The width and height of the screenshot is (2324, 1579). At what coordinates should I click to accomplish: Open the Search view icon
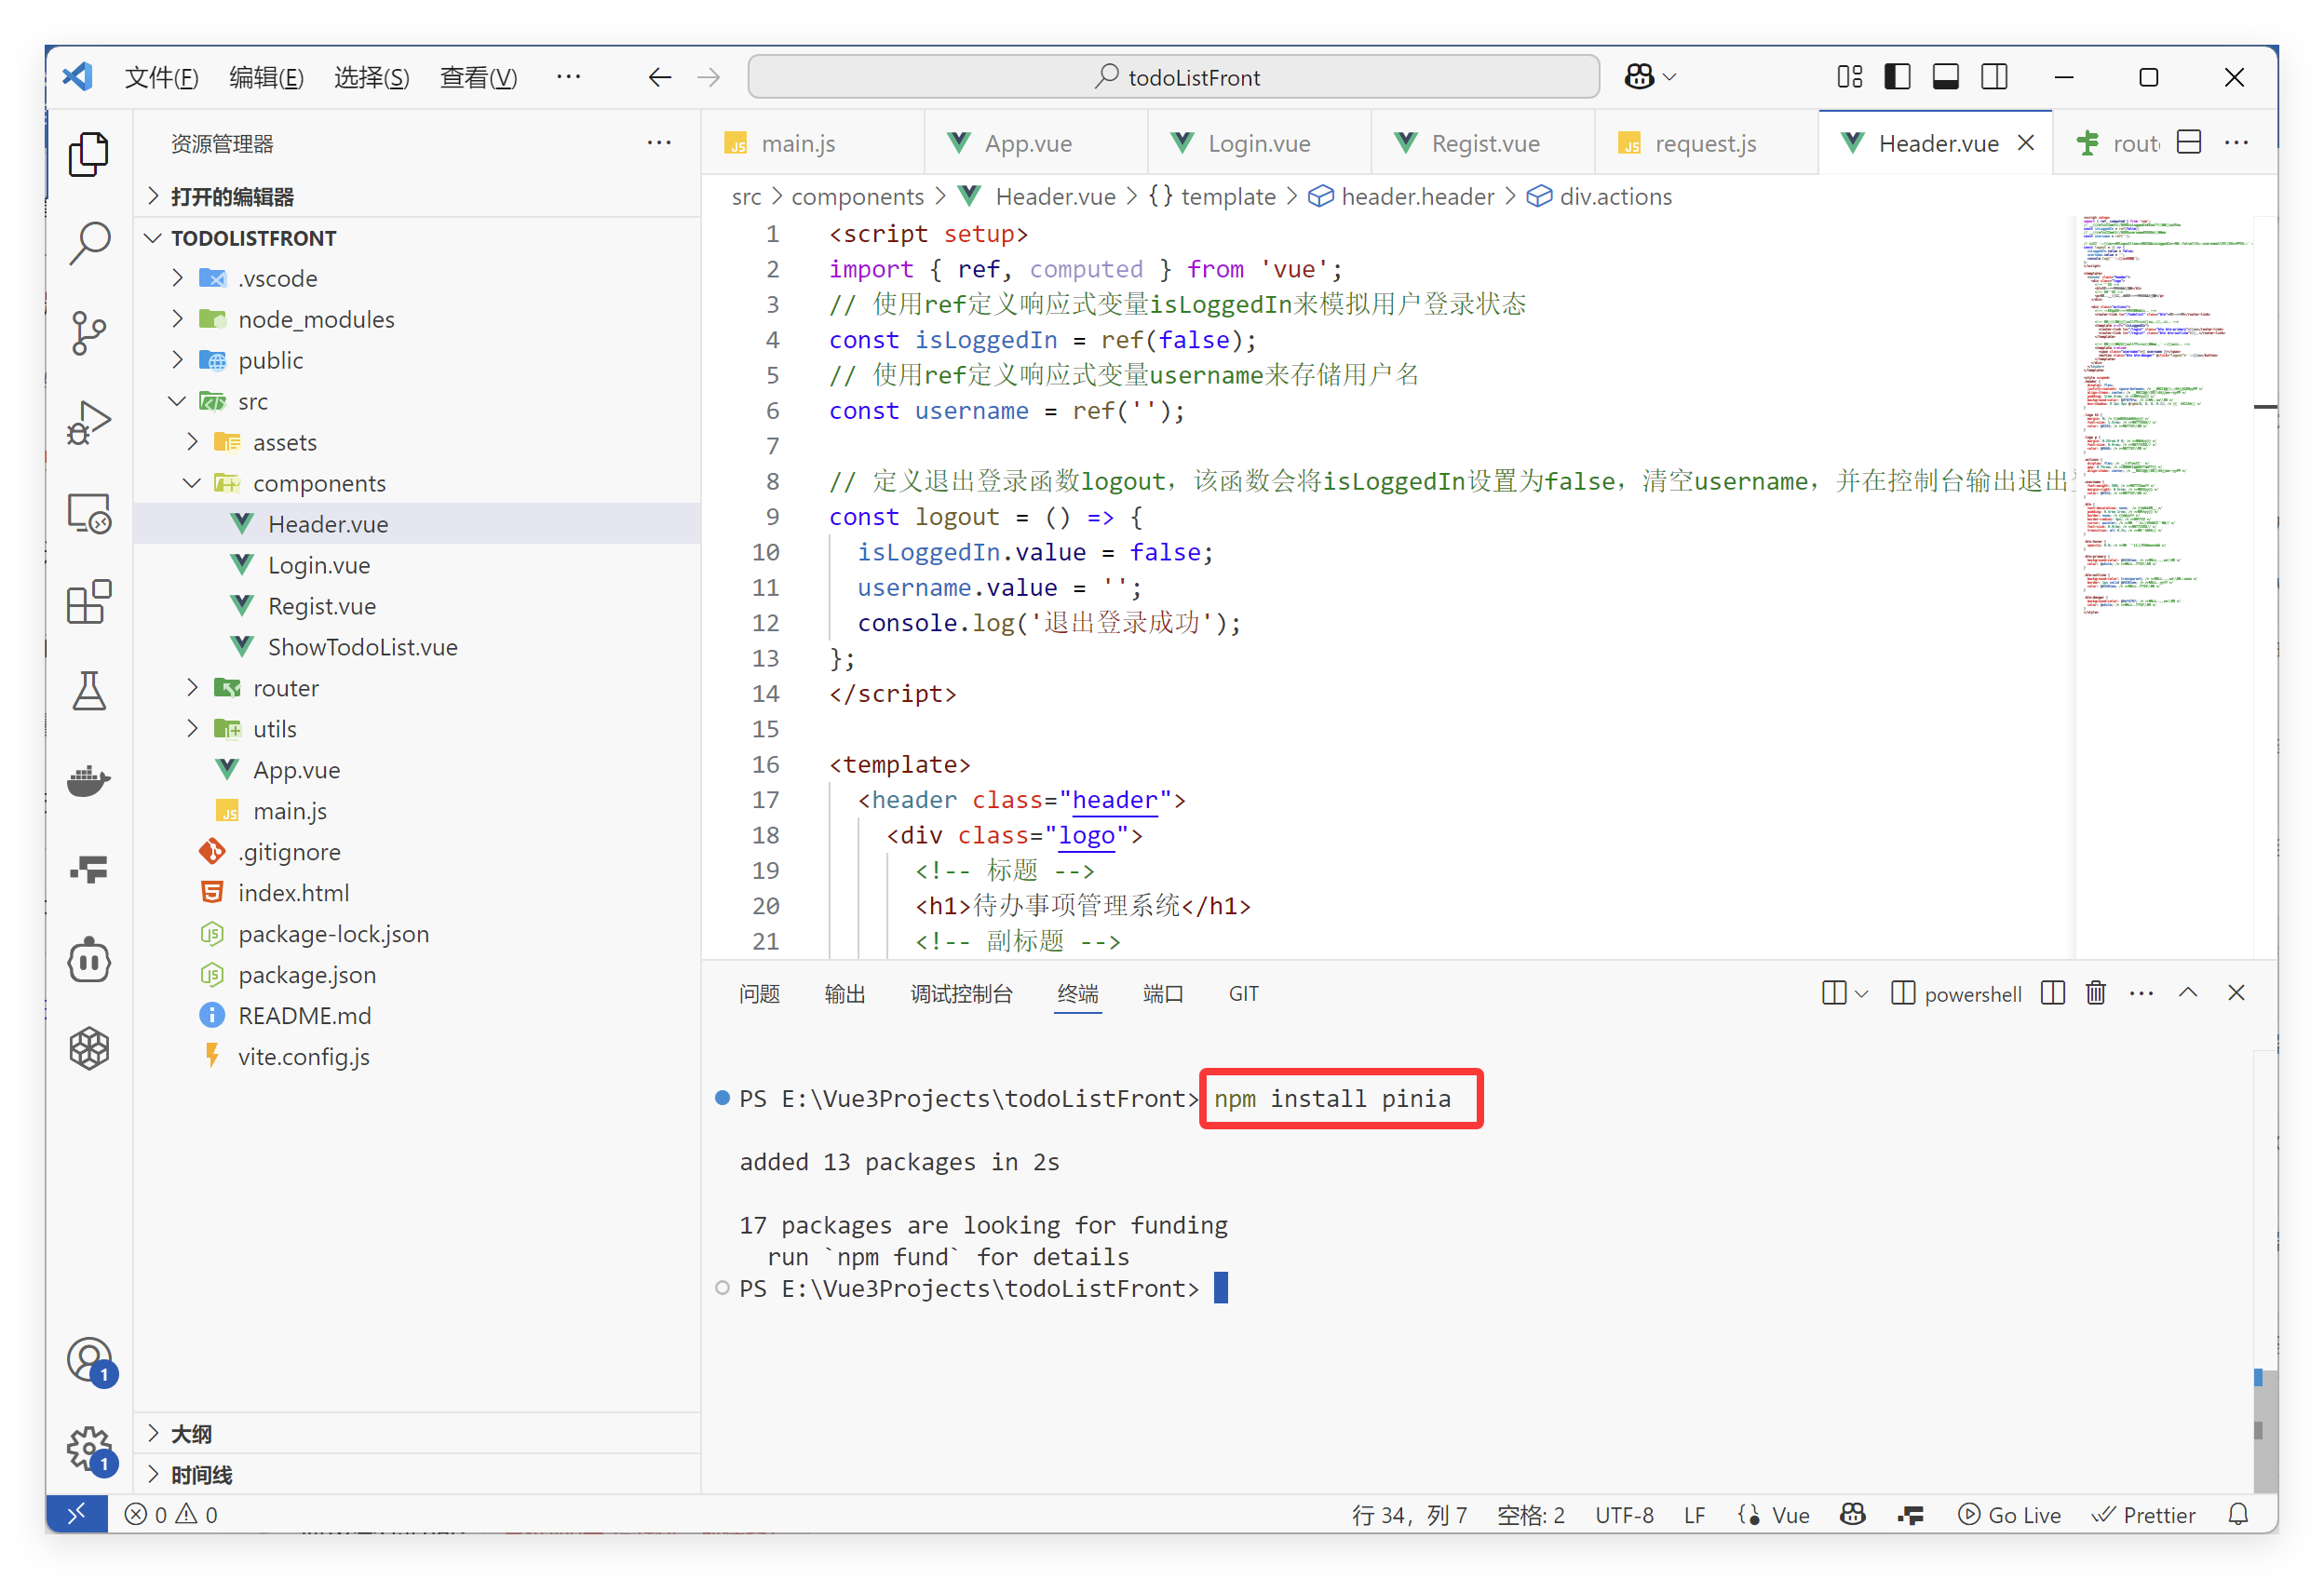88,243
